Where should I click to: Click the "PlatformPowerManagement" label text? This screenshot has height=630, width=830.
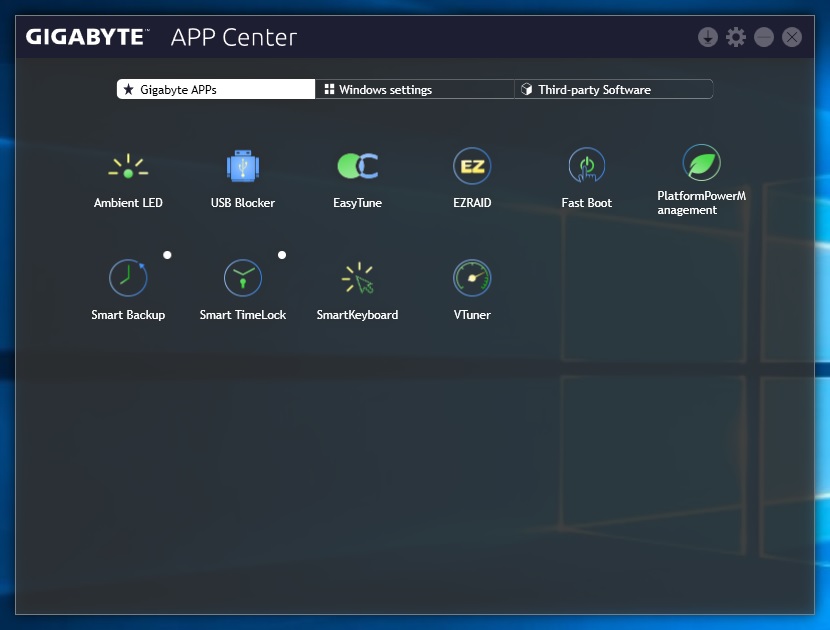pyautogui.click(x=701, y=203)
